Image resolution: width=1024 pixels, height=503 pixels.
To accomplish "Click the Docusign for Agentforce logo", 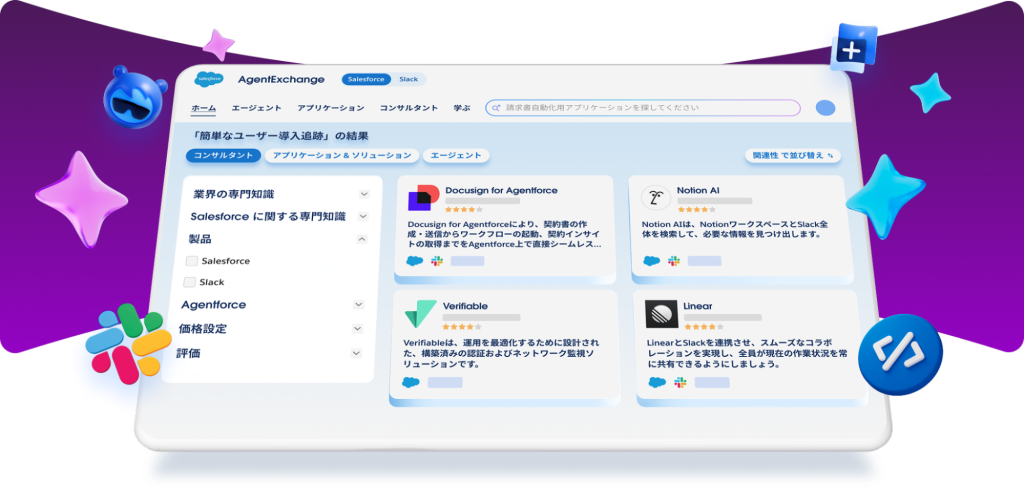I will (x=423, y=197).
